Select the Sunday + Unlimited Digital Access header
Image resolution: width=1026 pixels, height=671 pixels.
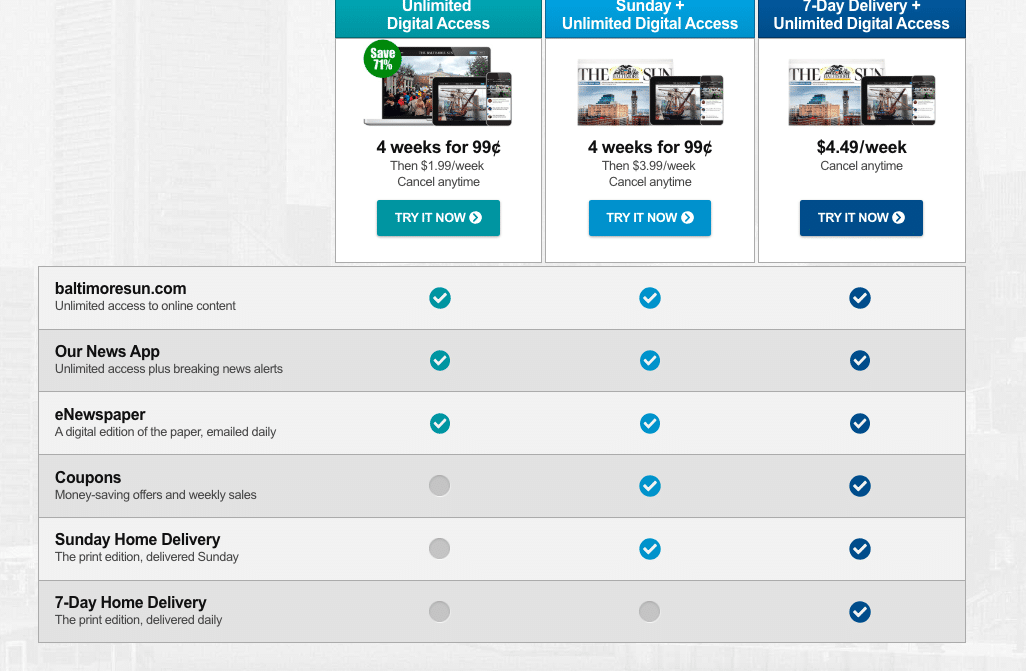[x=650, y=17]
